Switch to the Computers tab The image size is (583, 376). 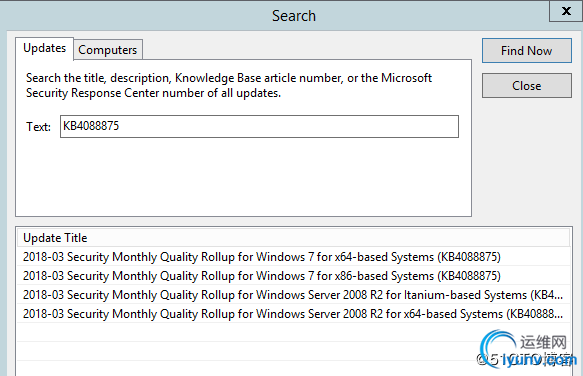tap(108, 49)
